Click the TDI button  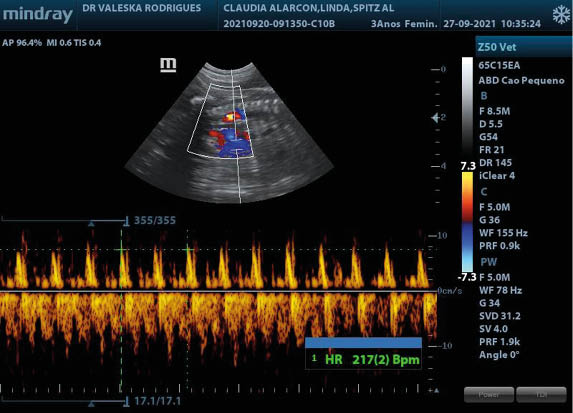[x=542, y=395]
